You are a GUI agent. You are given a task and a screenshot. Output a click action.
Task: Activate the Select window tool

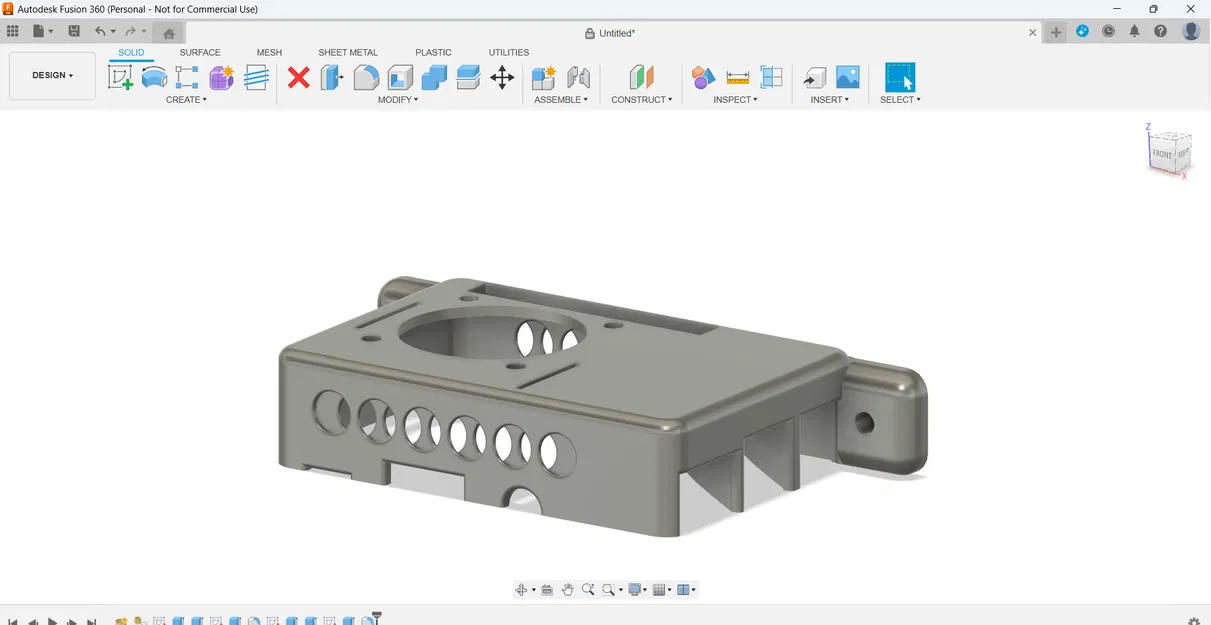(x=900, y=77)
